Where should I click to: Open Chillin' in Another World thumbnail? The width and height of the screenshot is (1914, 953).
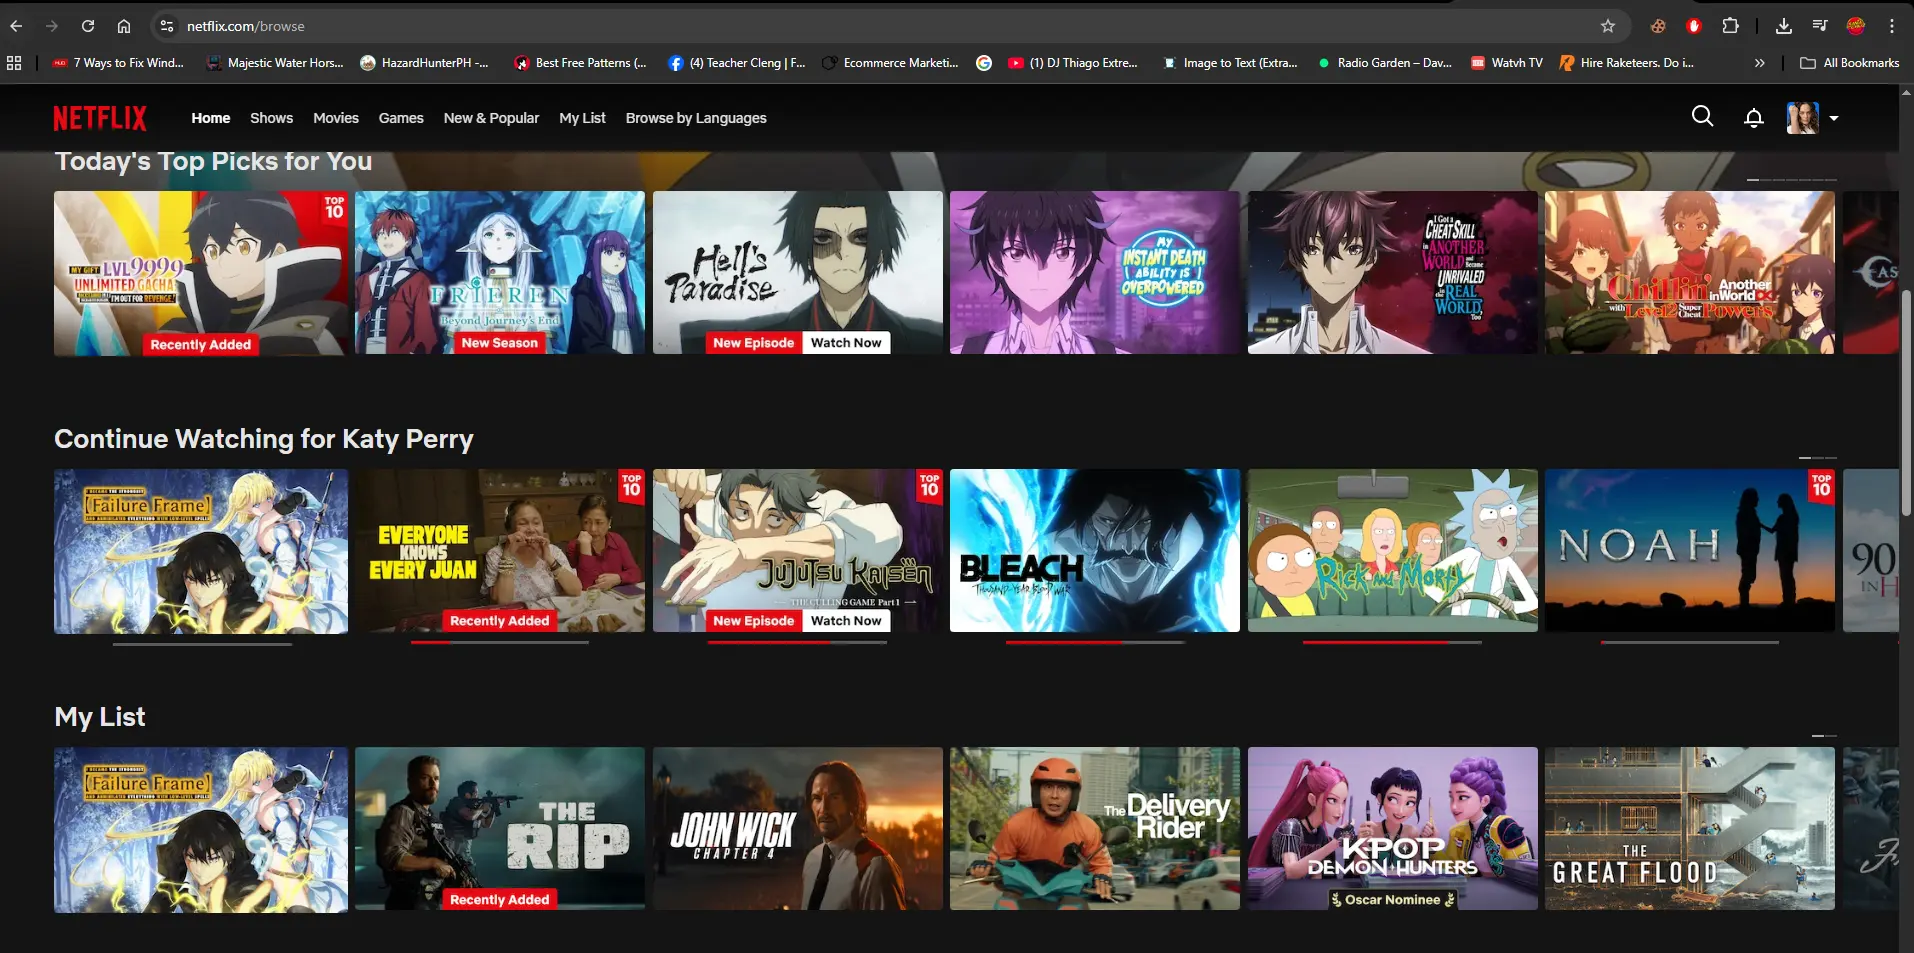click(x=1690, y=272)
